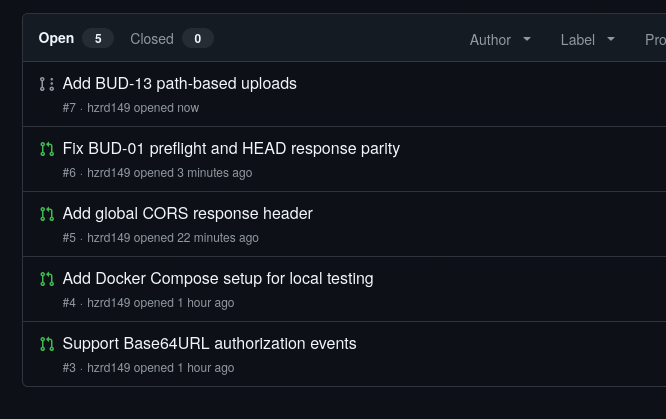Viewport: 666px width, 419px height.
Task: Open the partially visible Projects filter
Action: [655, 40]
